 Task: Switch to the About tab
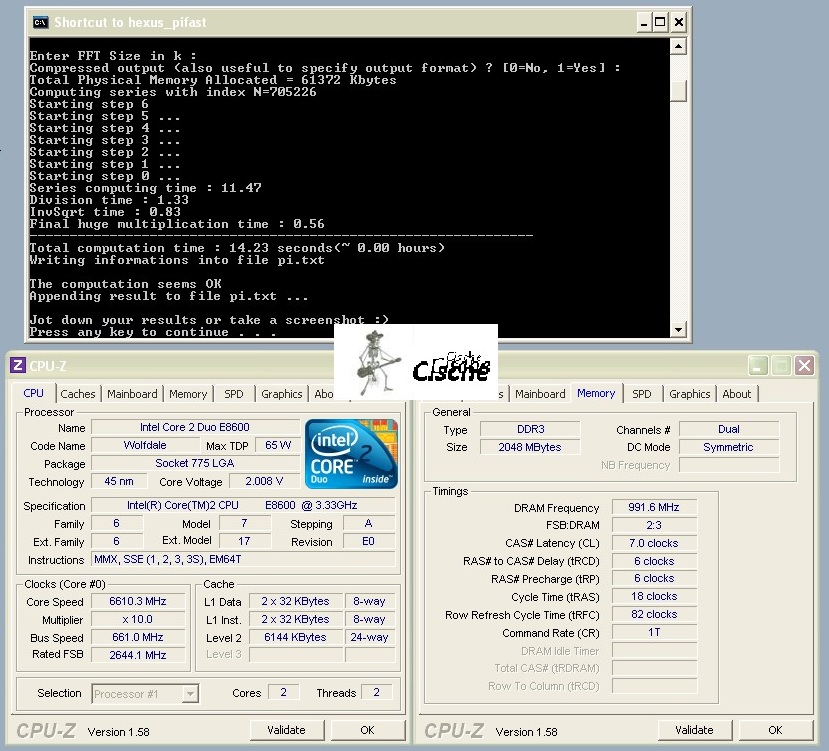737,394
